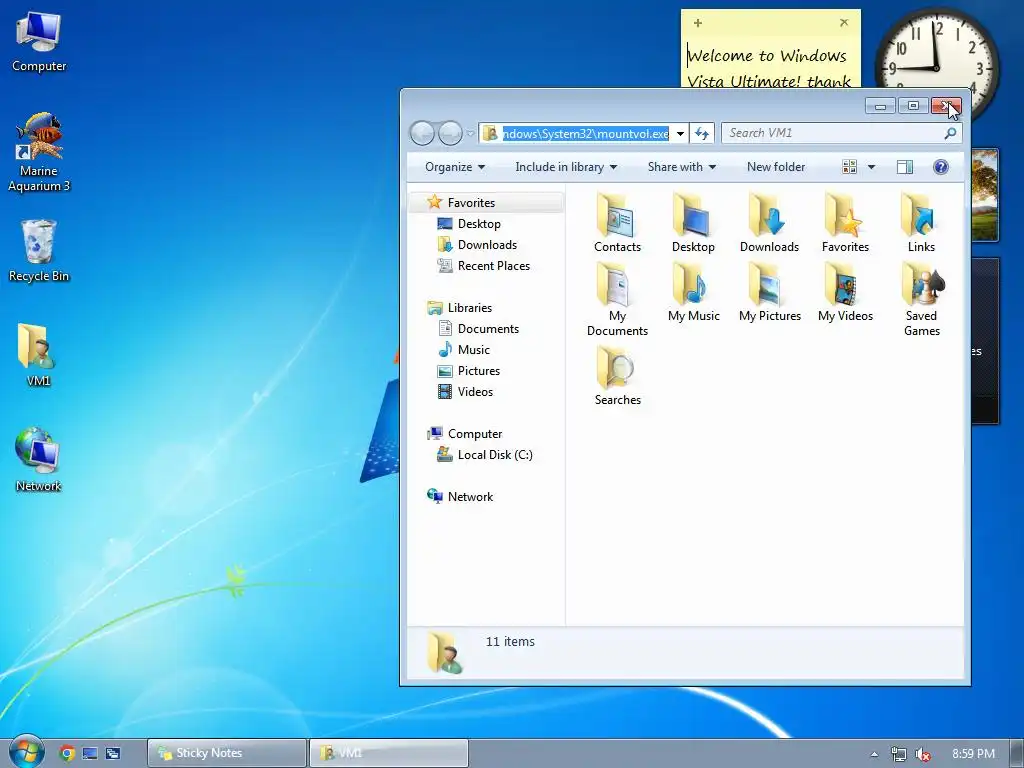
Task: Select VM1 user folder on desktop
Action: click(x=38, y=355)
